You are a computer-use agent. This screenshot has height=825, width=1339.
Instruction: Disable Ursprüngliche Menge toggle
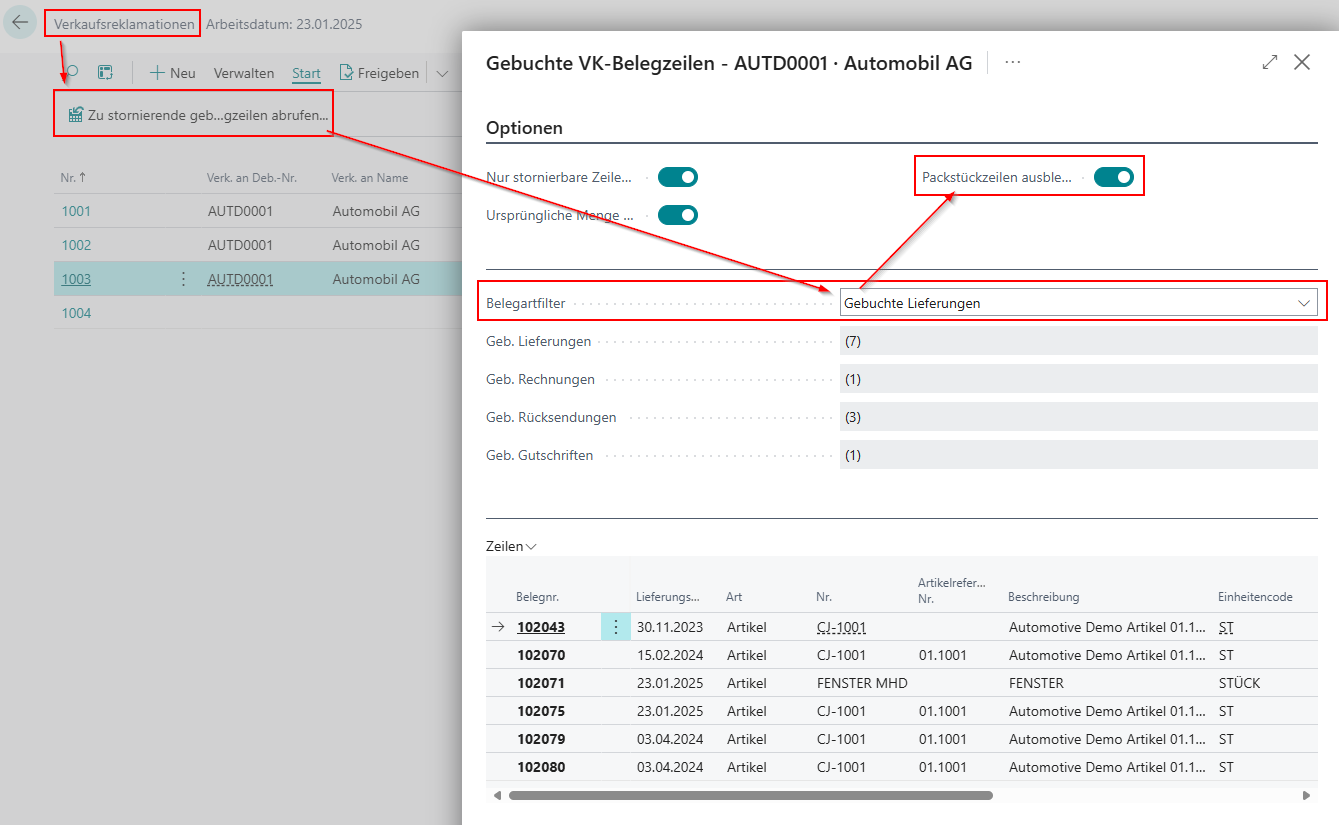pos(677,215)
